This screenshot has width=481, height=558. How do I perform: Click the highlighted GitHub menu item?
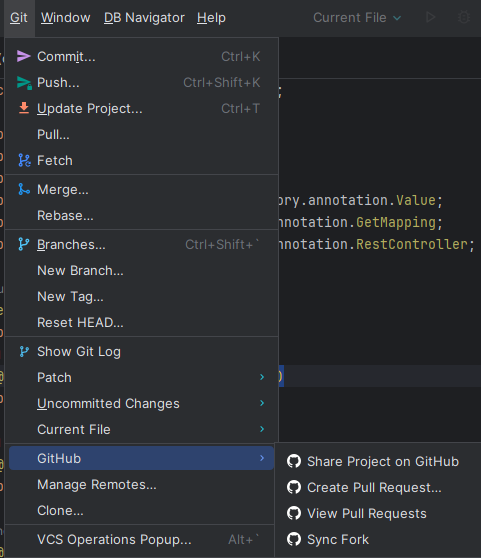click(141, 458)
